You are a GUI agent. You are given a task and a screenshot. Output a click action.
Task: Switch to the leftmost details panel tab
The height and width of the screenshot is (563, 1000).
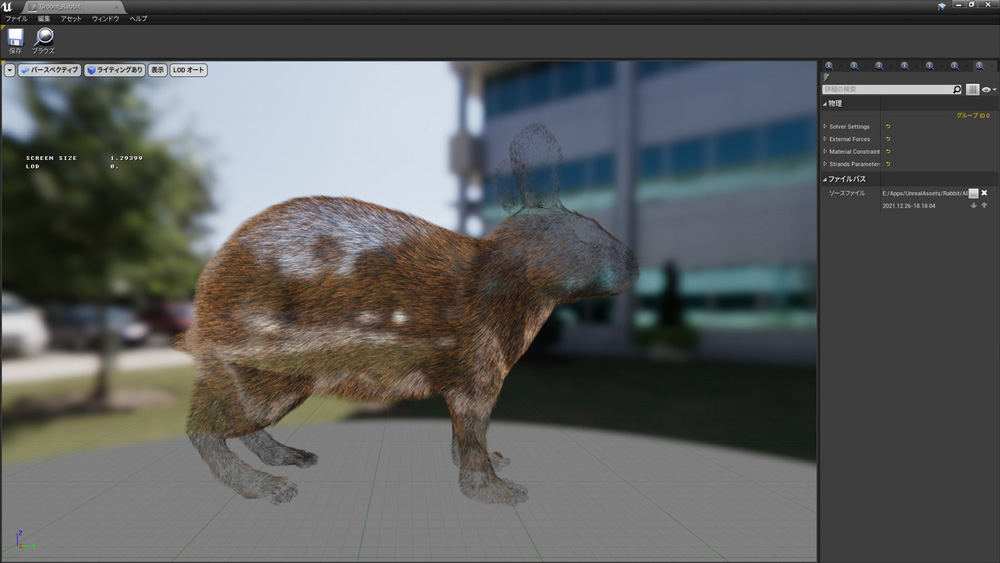(x=829, y=66)
